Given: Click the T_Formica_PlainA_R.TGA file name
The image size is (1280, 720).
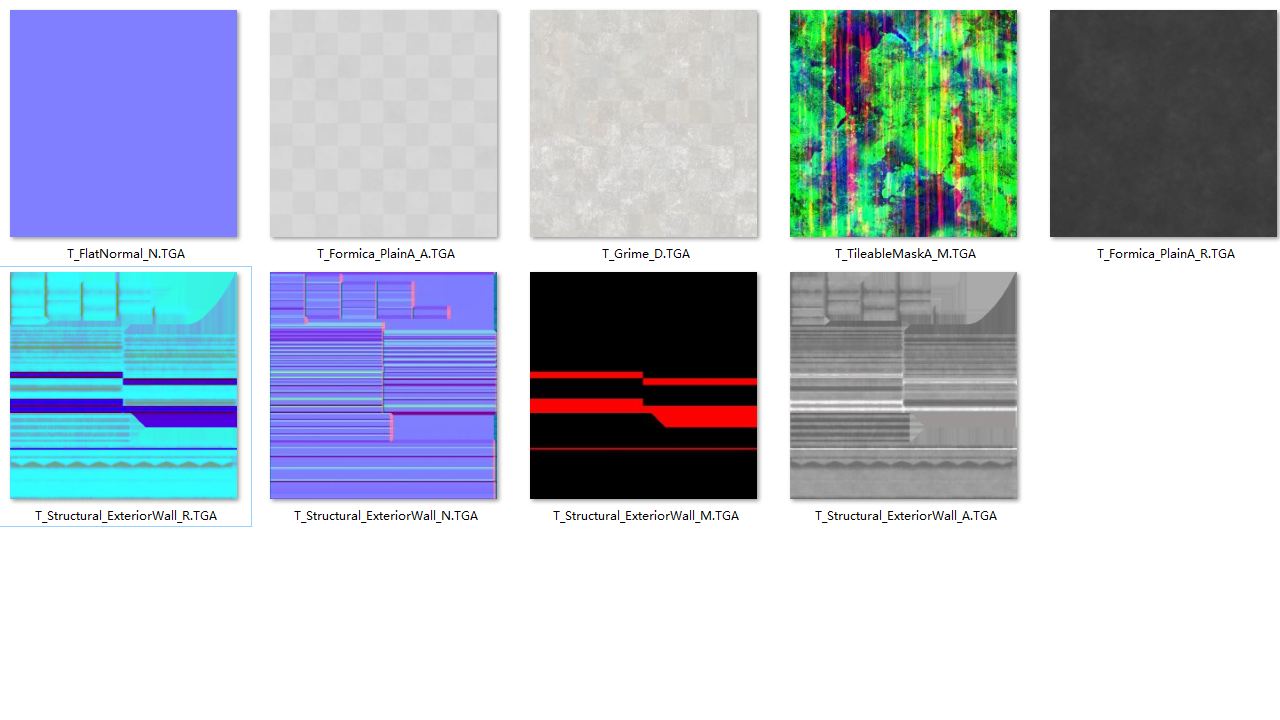Looking at the screenshot, I should [x=1166, y=254].
